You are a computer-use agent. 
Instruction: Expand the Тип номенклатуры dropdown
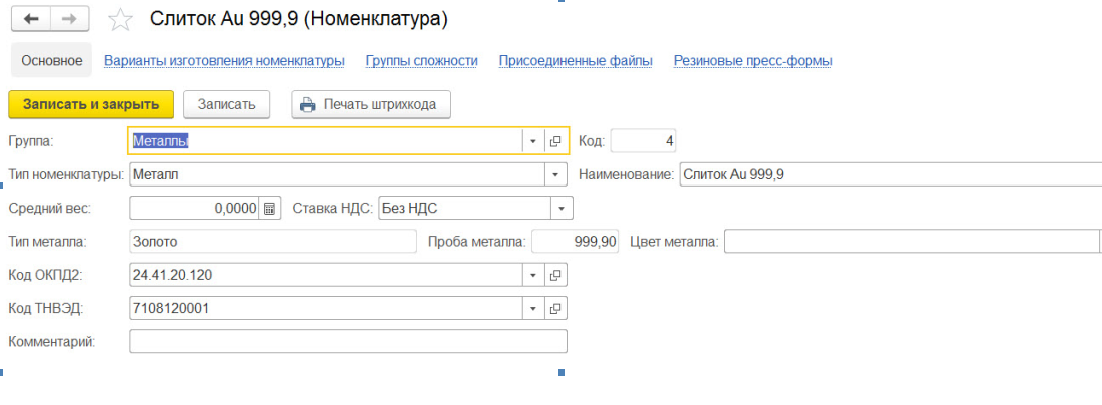tap(555, 174)
